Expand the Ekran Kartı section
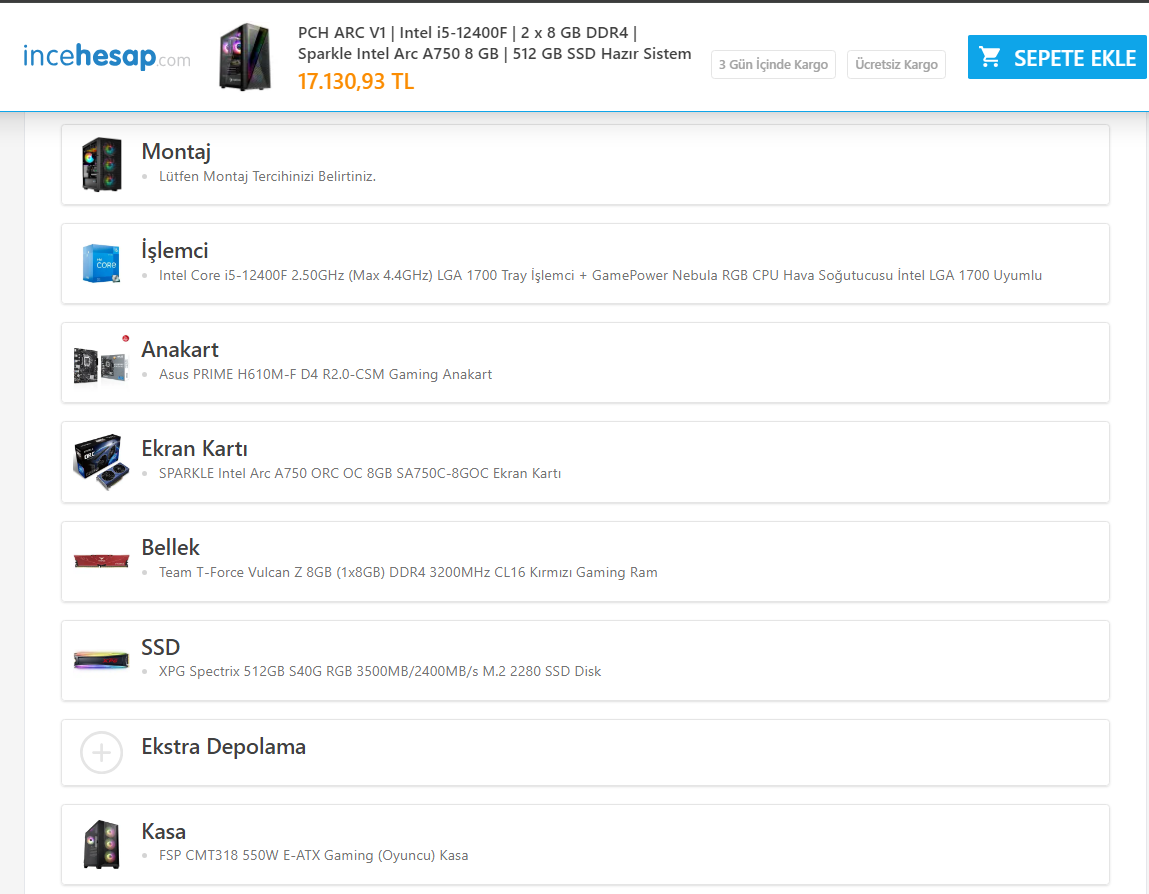Viewport: 1149px width, 894px height. [194, 449]
